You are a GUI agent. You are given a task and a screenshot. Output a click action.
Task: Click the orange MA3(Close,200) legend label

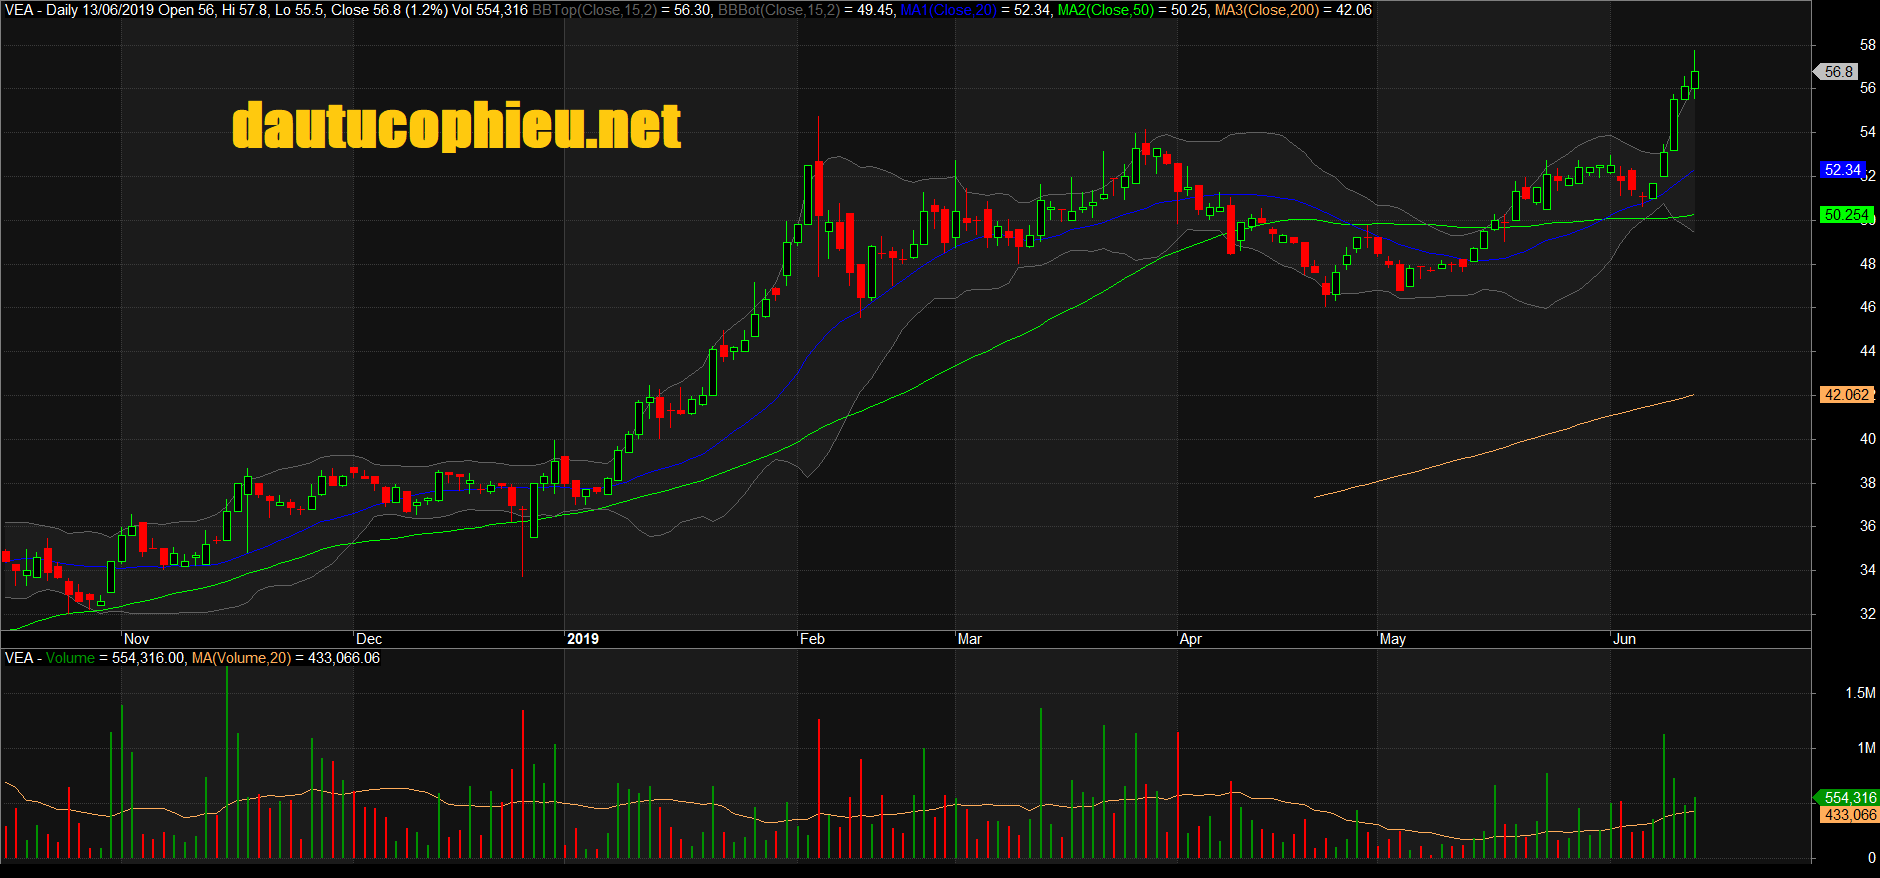pyautogui.click(x=1266, y=10)
